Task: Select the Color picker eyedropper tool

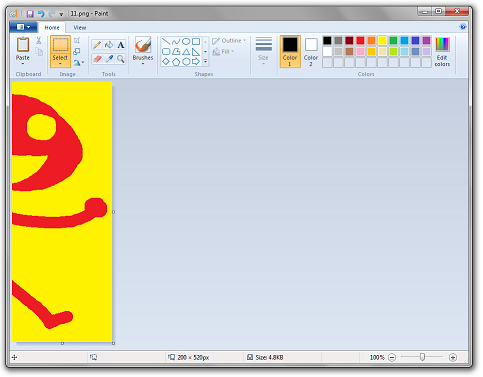Action: tap(109, 59)
